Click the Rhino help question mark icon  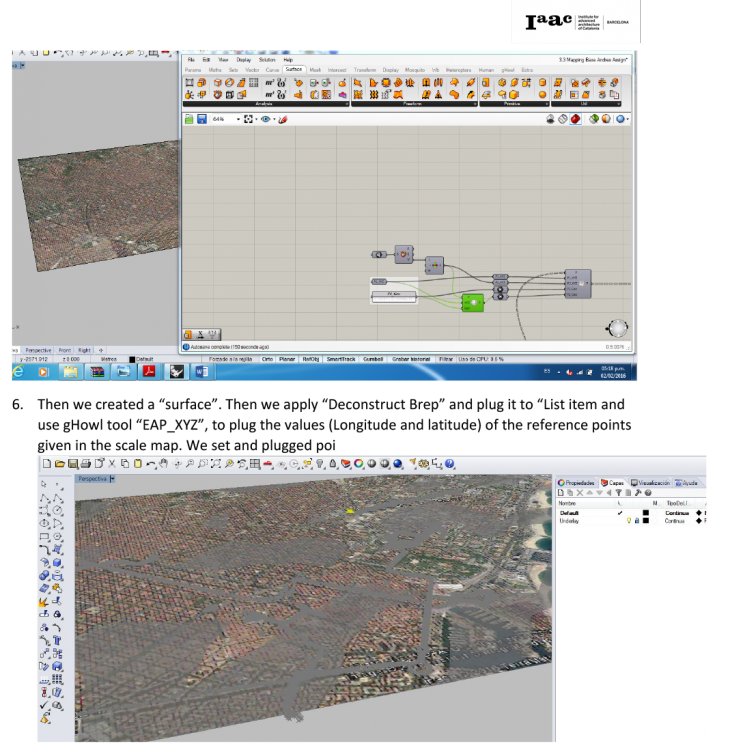coord(450,464)
